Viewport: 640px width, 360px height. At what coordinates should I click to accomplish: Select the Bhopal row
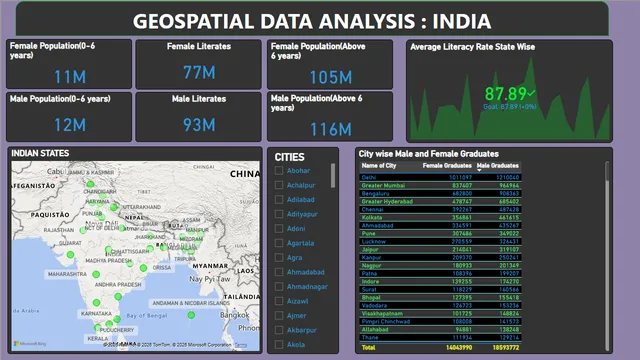[x=440, y=298]
